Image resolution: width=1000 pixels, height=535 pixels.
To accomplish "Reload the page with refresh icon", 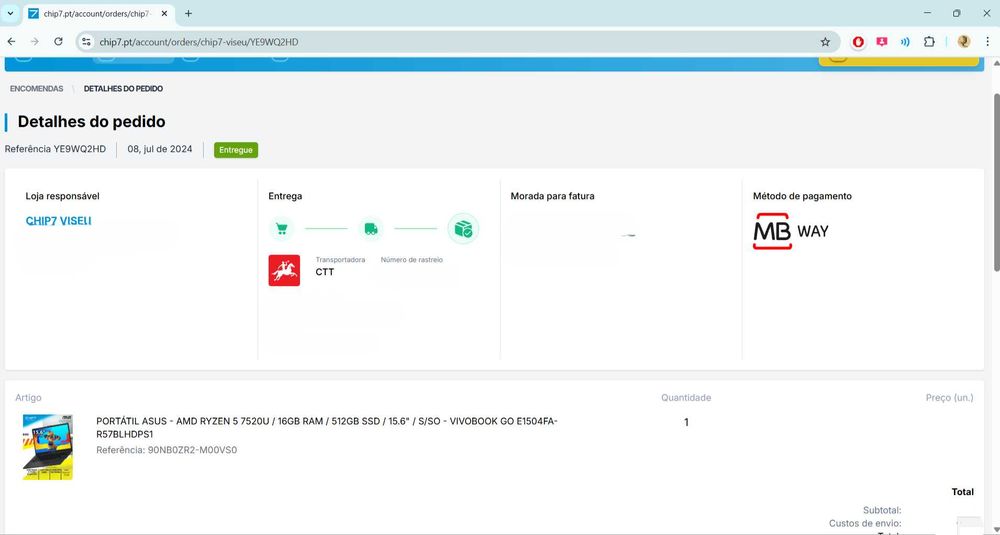I will tap(58, 41).
